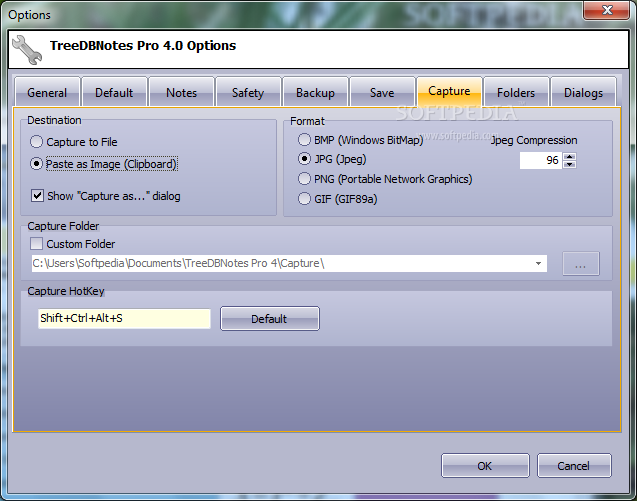Decrease Jpeg Compression with down arrow

(570, 164)
